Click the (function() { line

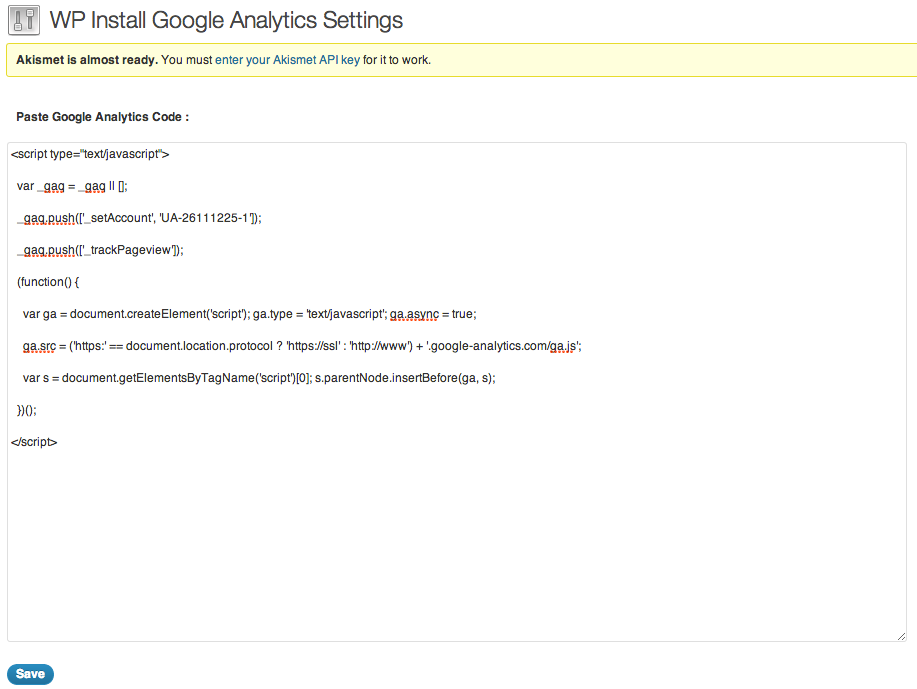coord(48,282)
